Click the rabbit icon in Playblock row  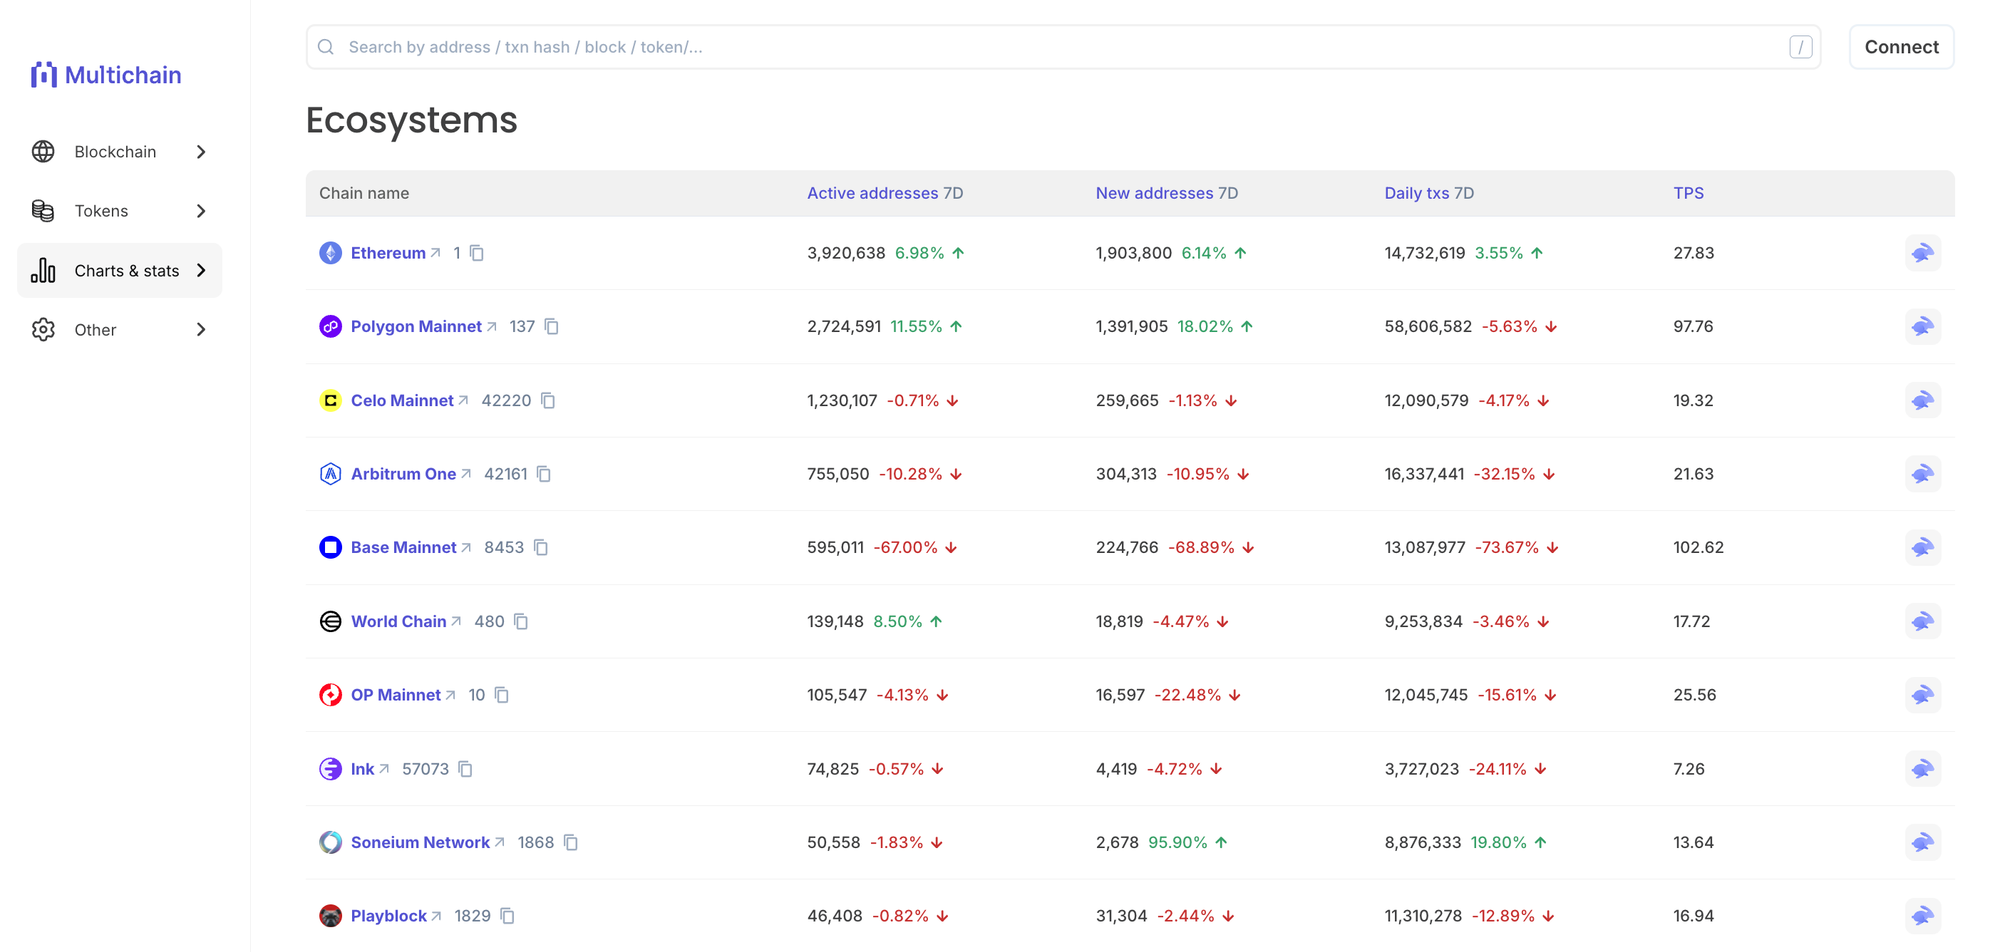pyautogui.click(x=1922, y=916)
